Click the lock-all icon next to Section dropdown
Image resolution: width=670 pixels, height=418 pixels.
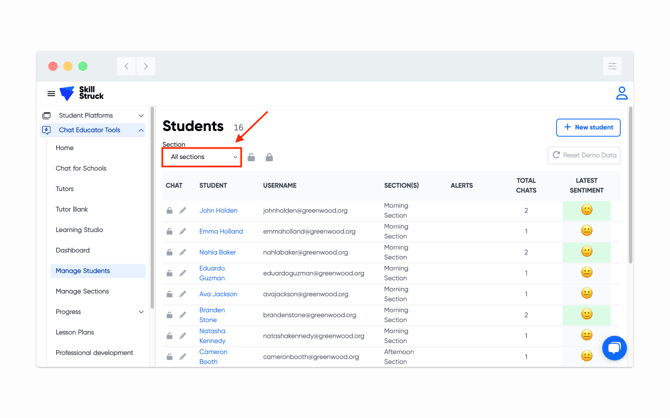point(269,157)
